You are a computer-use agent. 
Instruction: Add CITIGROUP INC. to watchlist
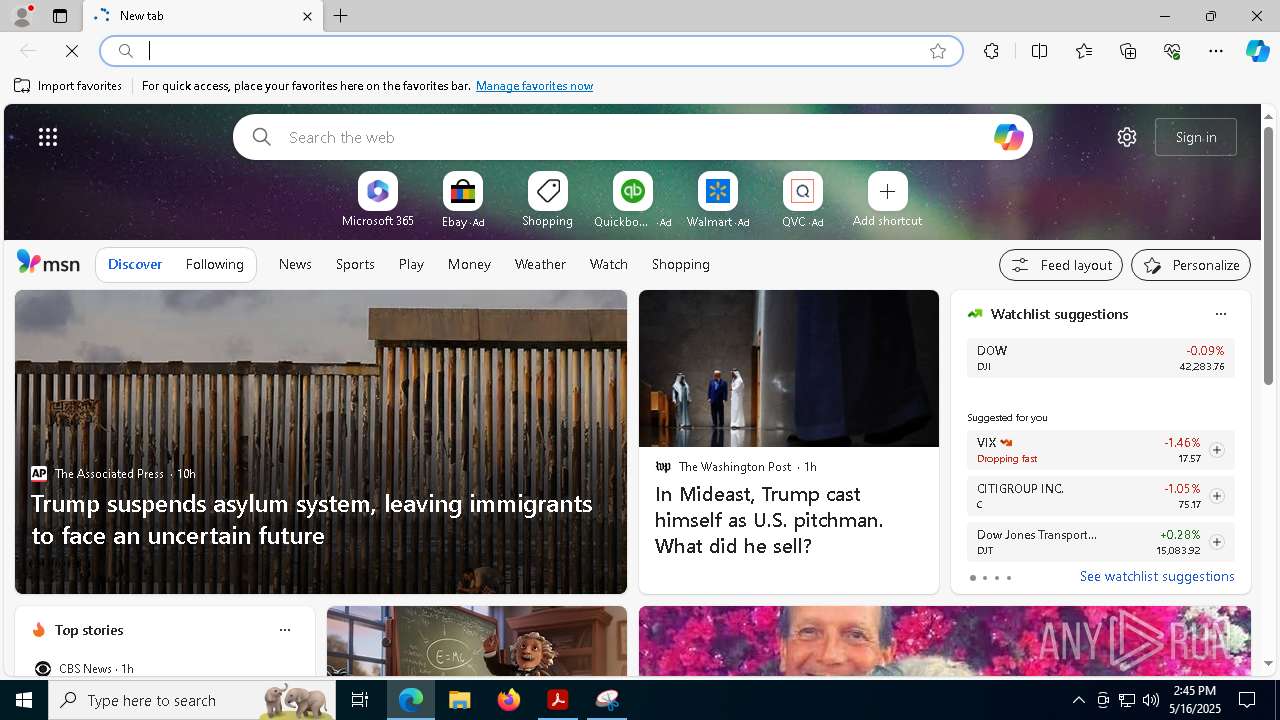tap(1216, 496)
